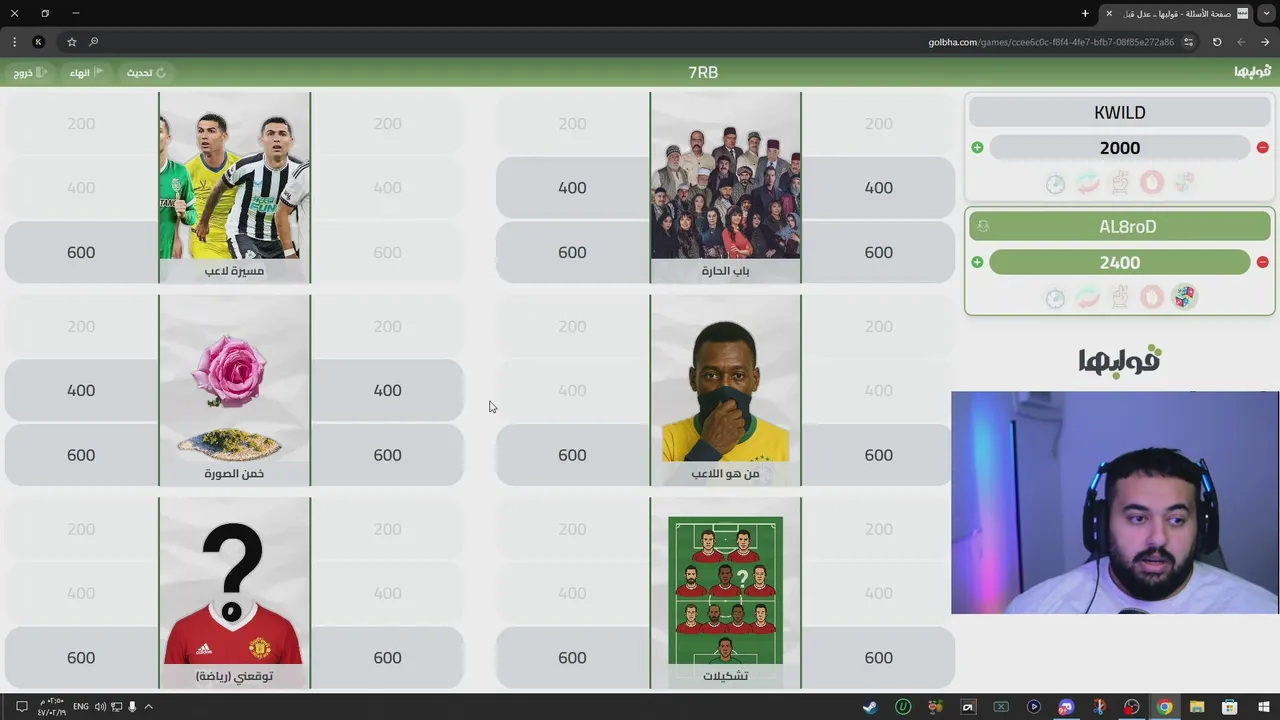
Task: Pick 600 right of خمن الصورة card
Action: click(387, 455)
